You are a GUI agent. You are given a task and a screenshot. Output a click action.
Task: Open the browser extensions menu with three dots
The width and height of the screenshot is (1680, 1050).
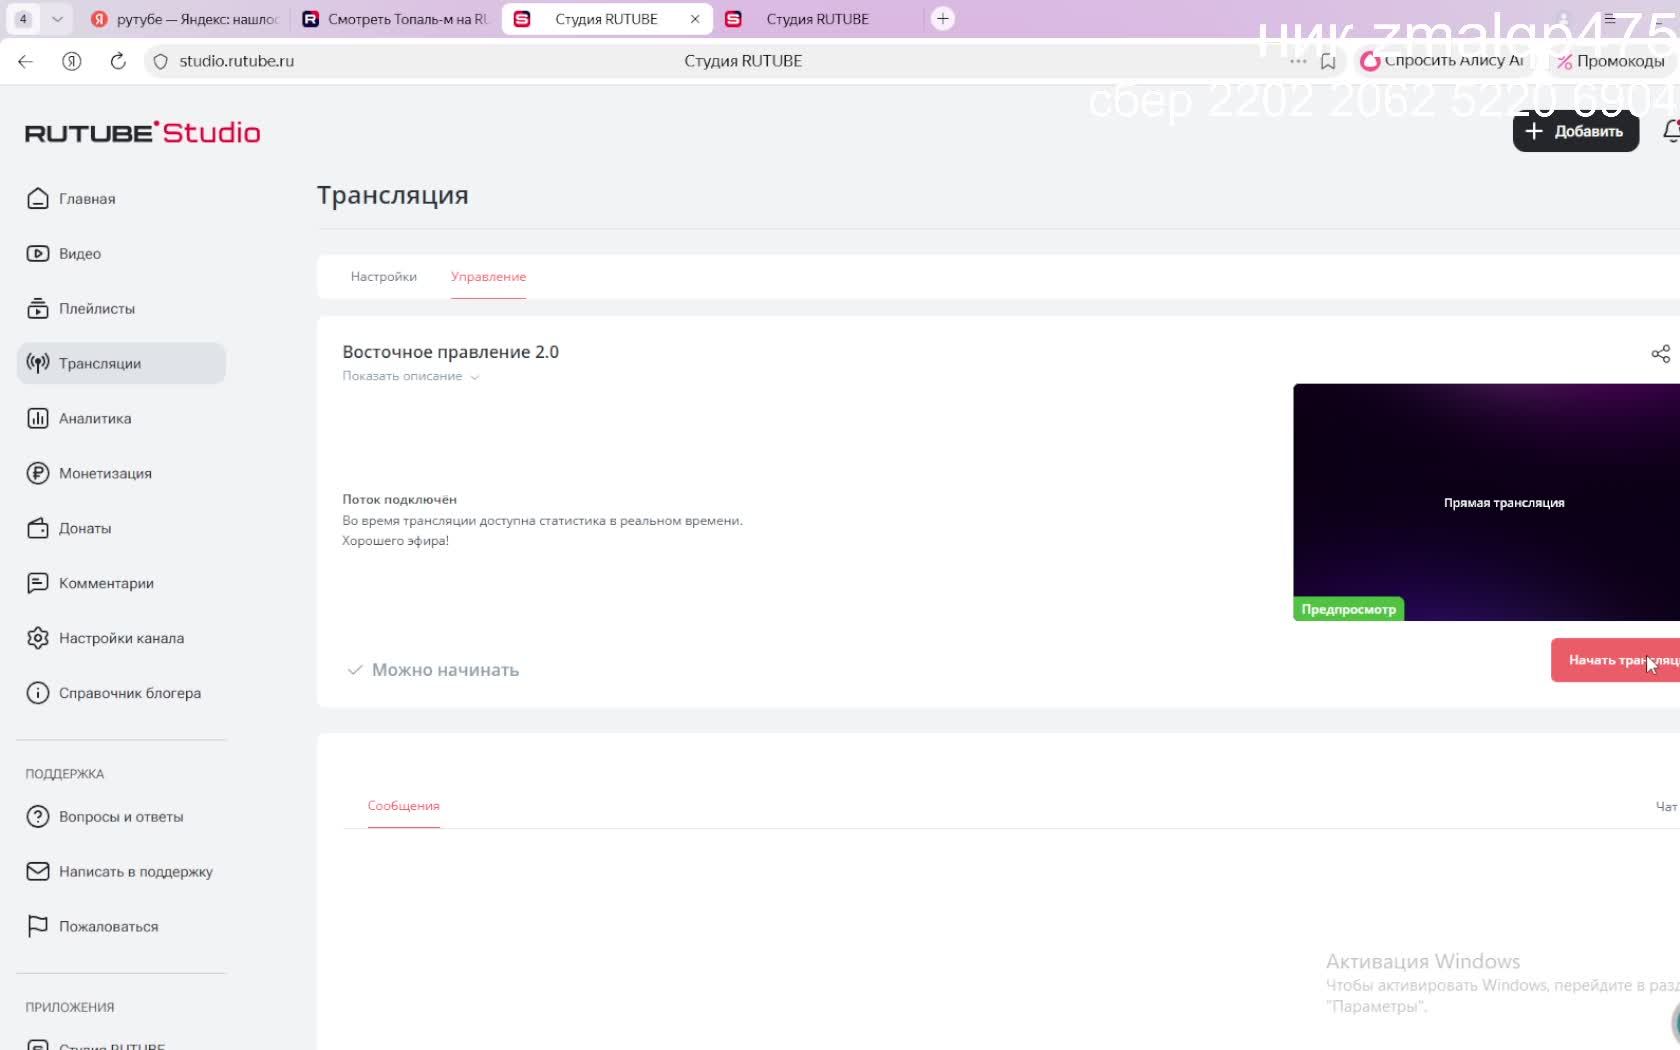[1296, 61]
